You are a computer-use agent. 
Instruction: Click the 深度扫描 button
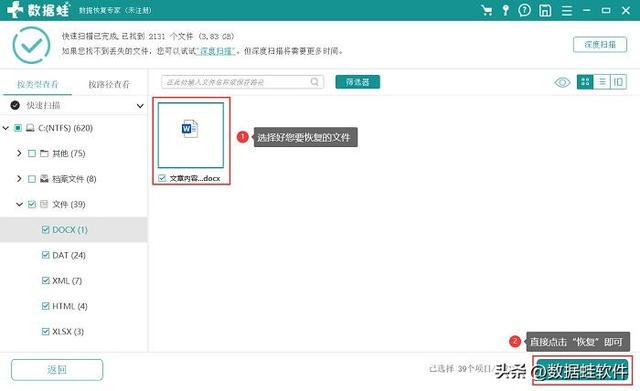pos(600,44)
